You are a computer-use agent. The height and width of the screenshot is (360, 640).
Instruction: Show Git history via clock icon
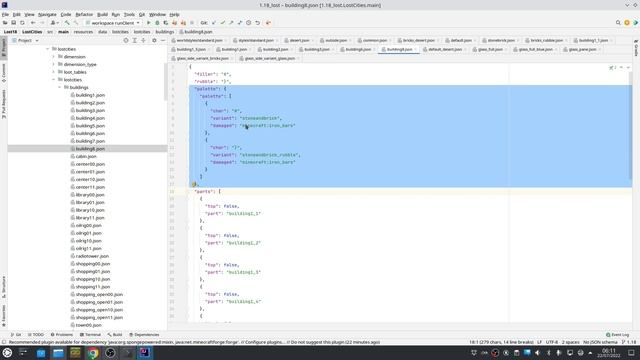tap(249, 23)
